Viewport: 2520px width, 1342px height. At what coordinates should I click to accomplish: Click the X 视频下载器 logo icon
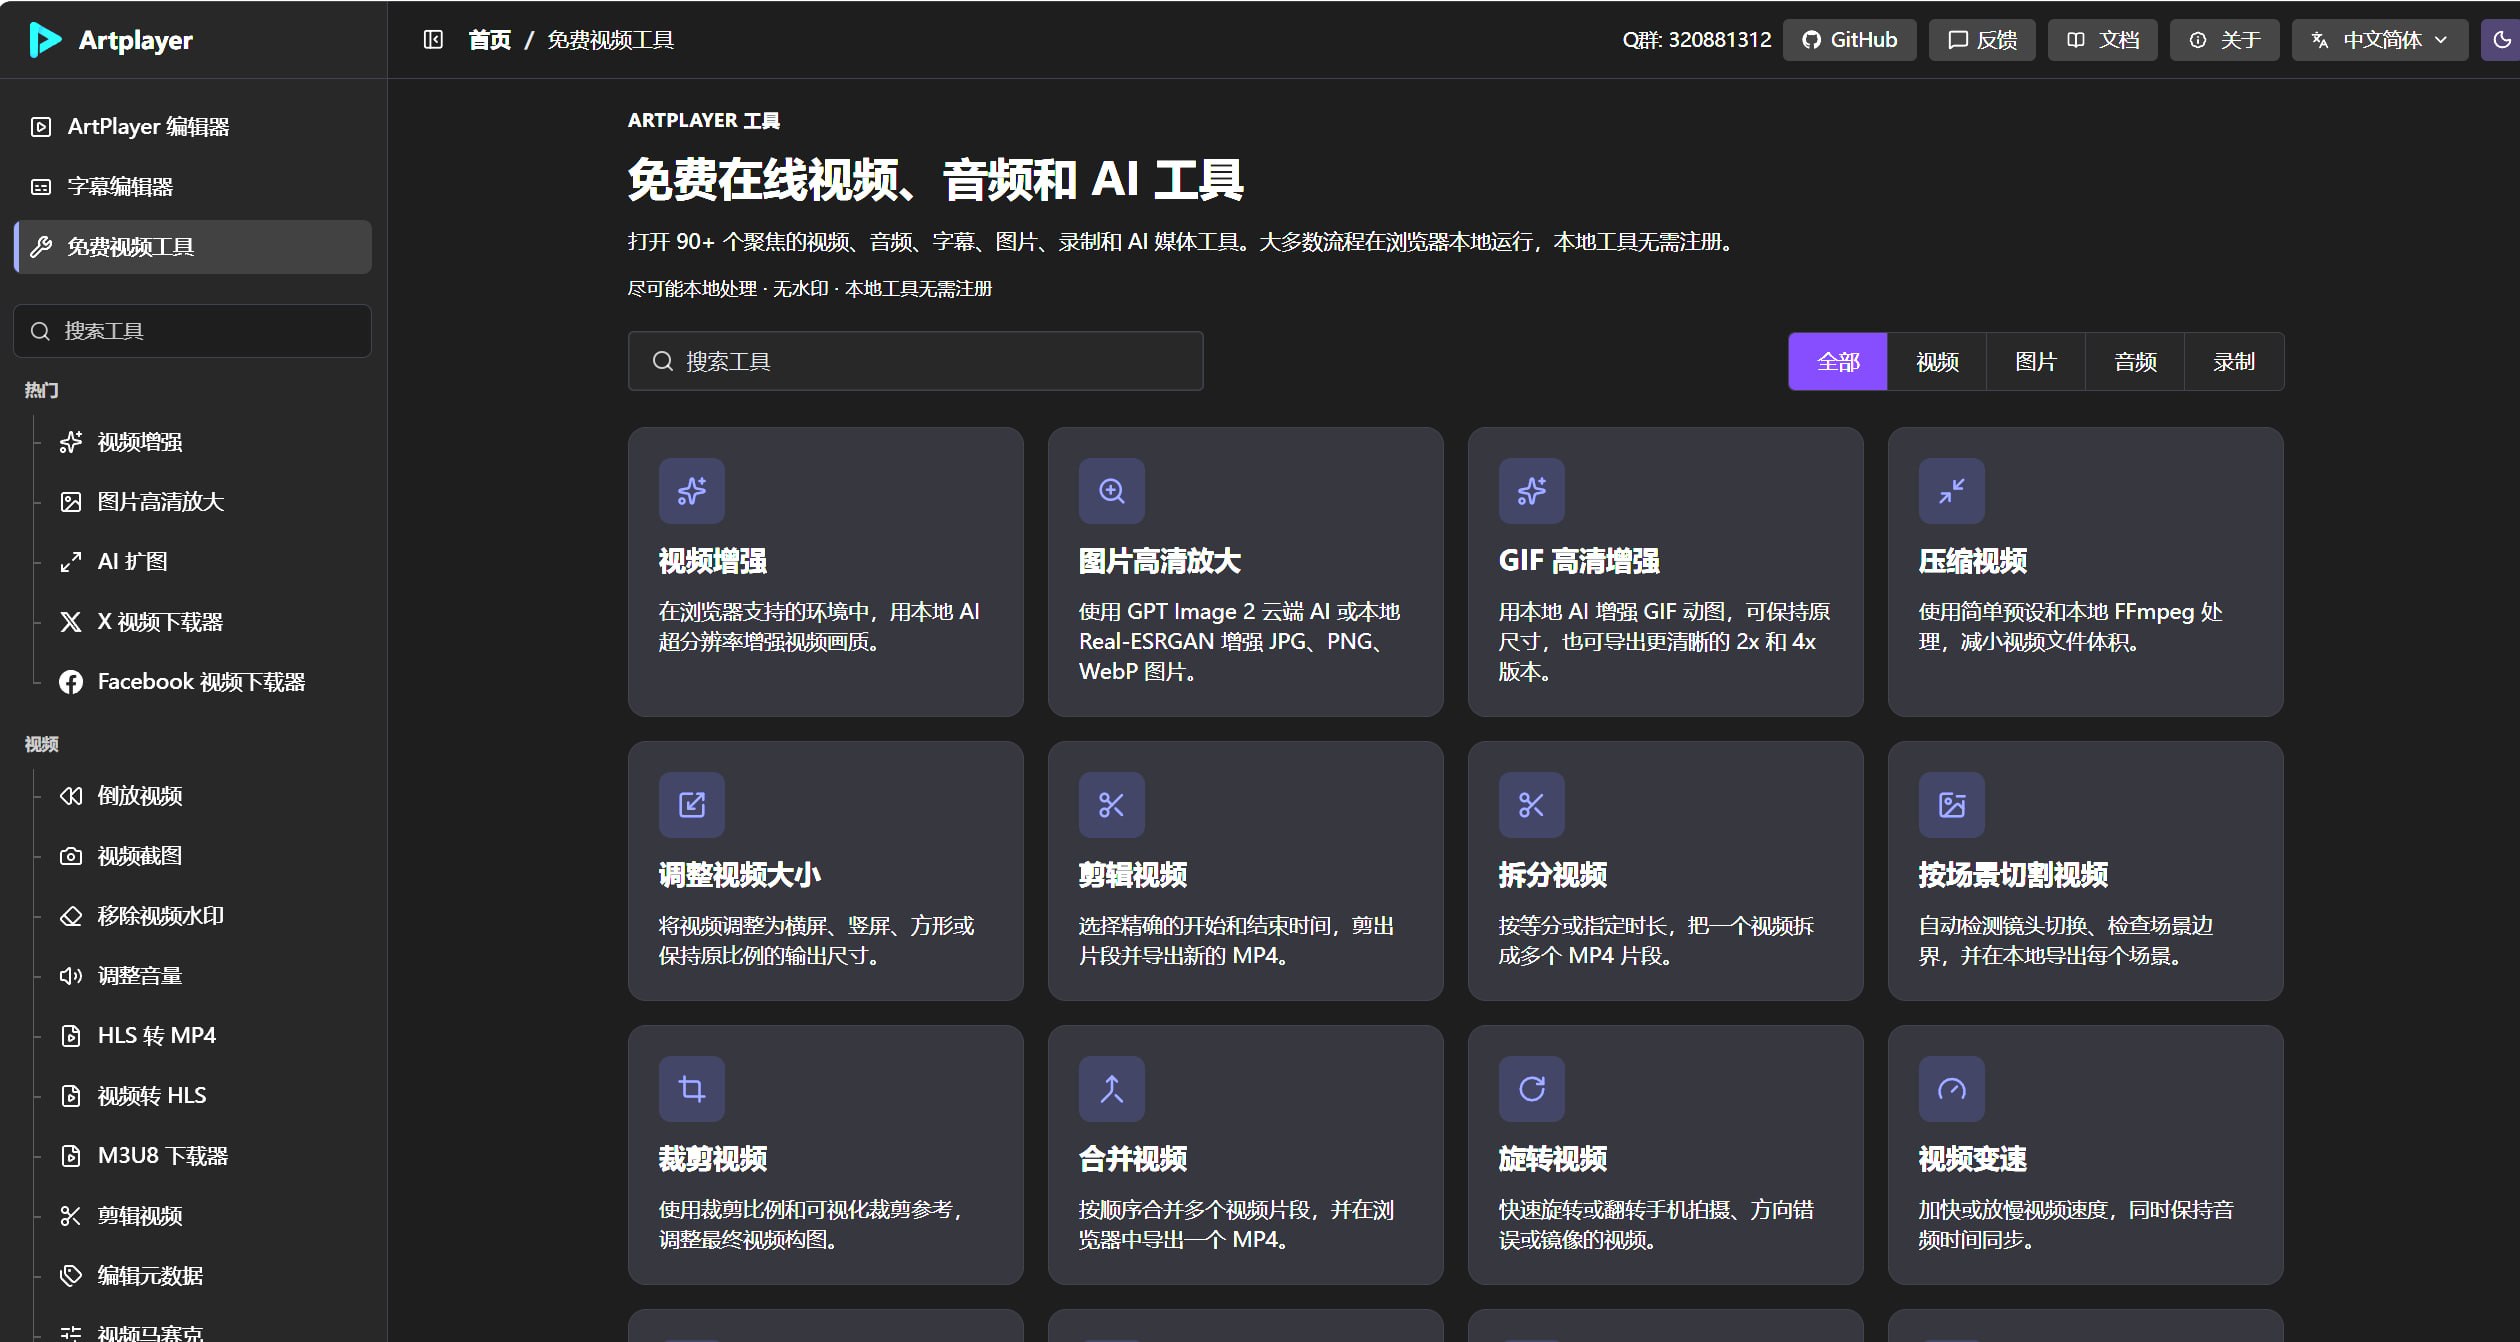[71, 622]
